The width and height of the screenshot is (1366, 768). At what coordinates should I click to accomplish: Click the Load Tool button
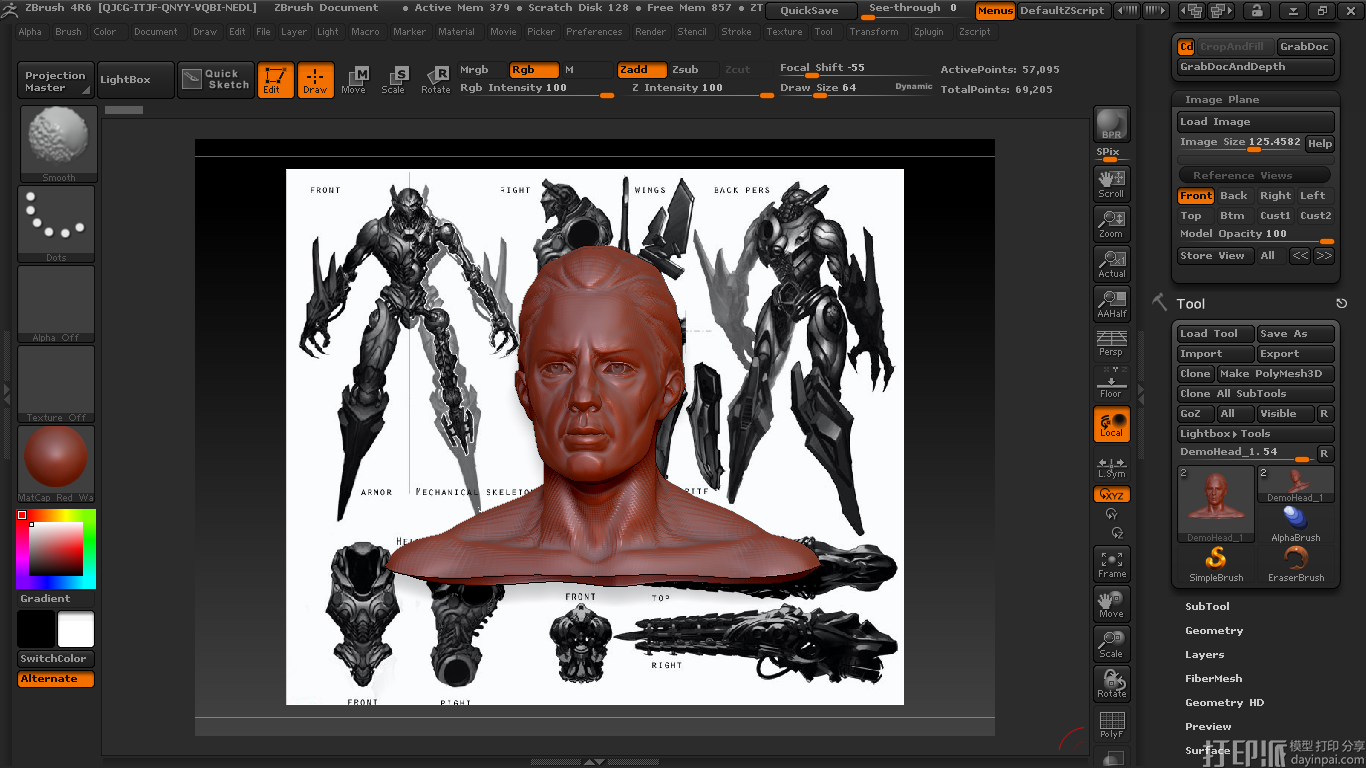tap(1215, 334)
